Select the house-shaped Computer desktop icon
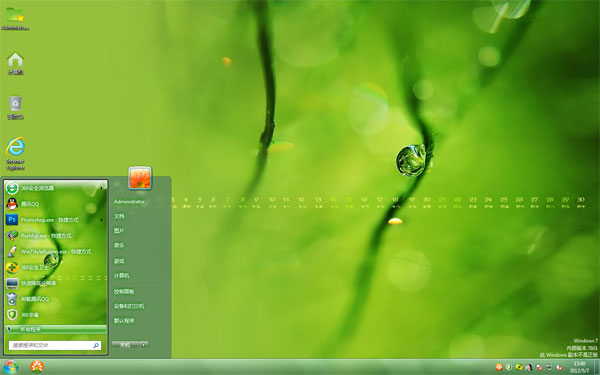600x375 pixels. (x=15, y=63)
